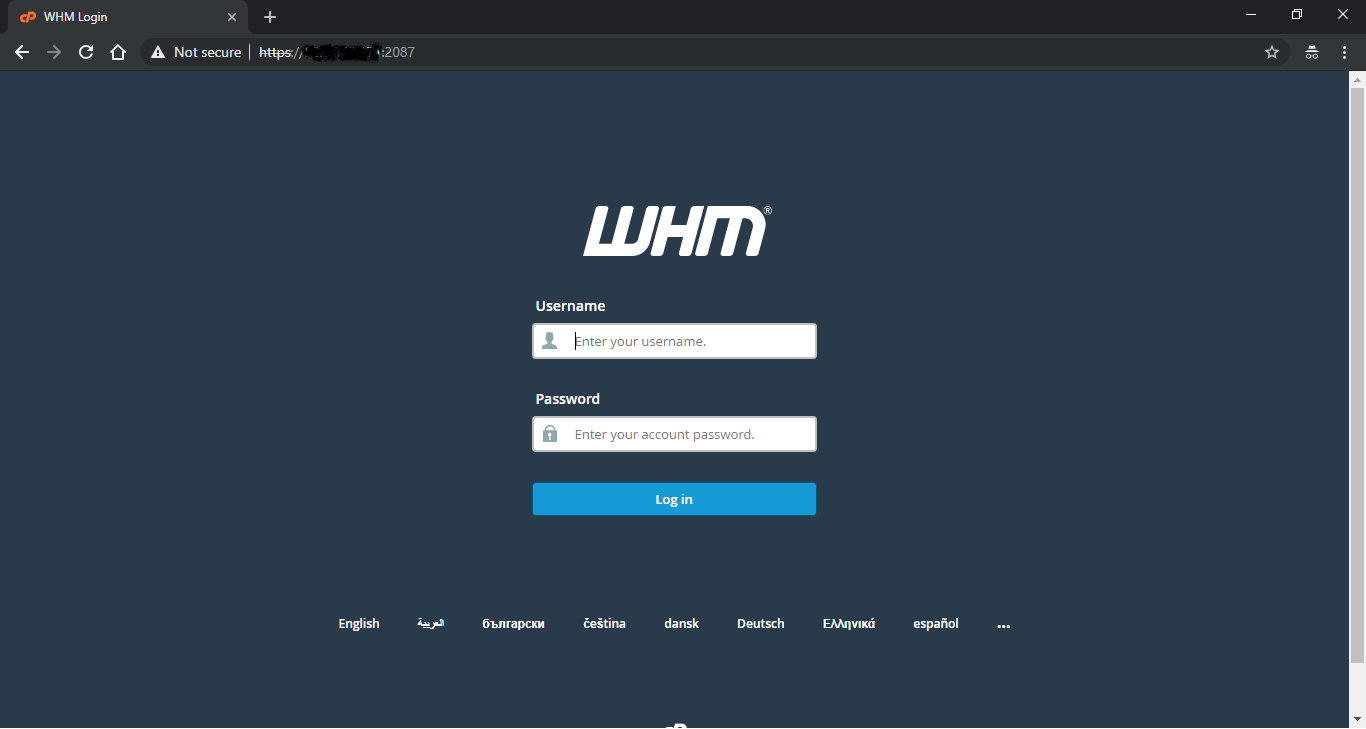The width and height of the screenshot is (1366, 729).
Task: Select the čeština language link
Action: click(x=605, y=624)
